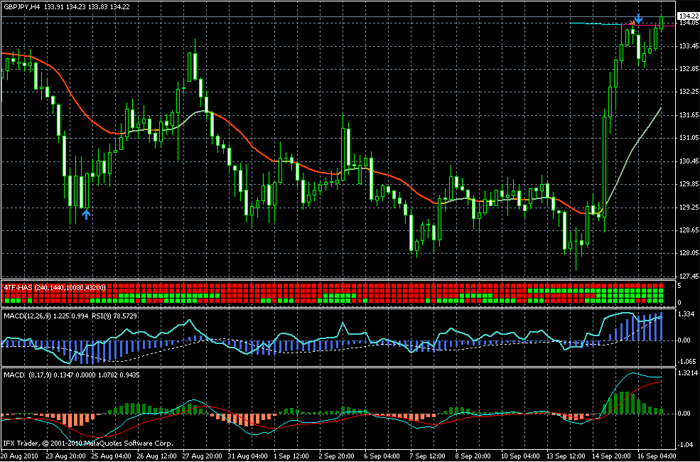Click the 10 Sep 04:00 time label

pos(521,457)
